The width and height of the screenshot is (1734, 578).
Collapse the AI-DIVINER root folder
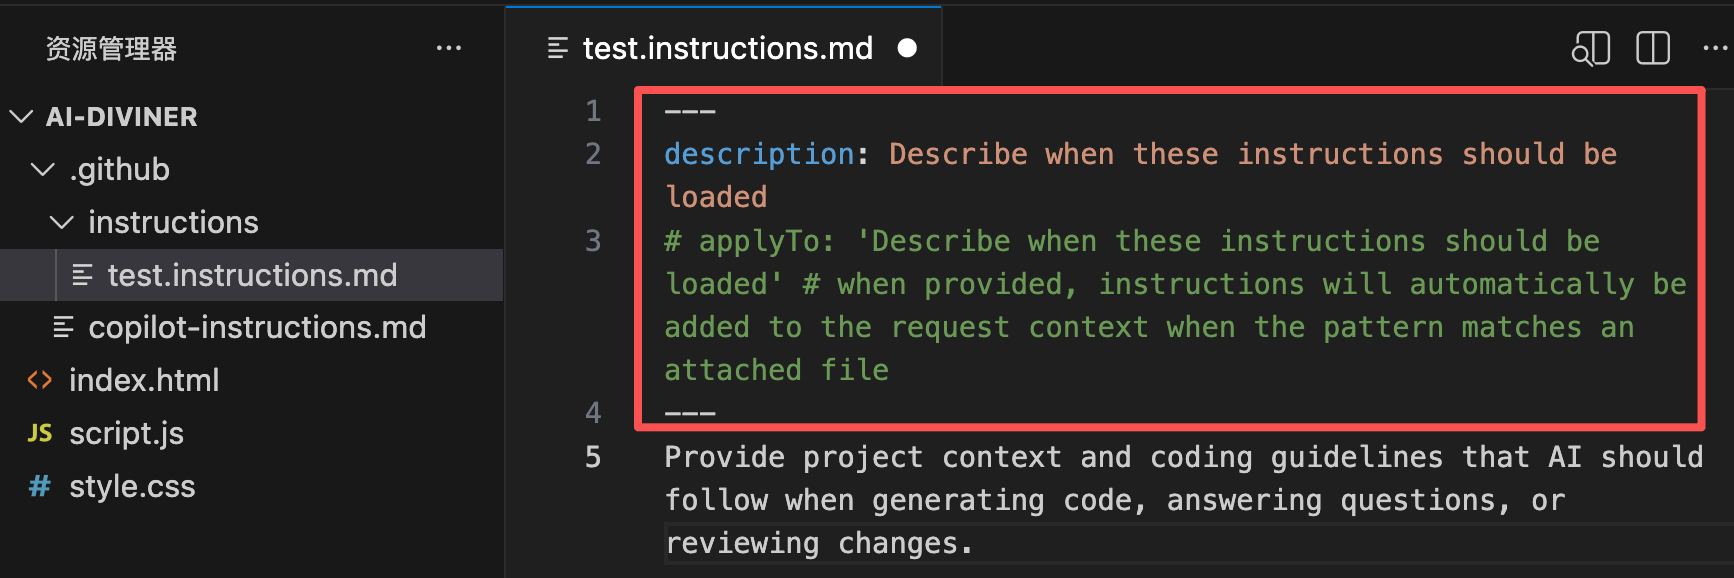pyautogui.click(x=22, y=116)
